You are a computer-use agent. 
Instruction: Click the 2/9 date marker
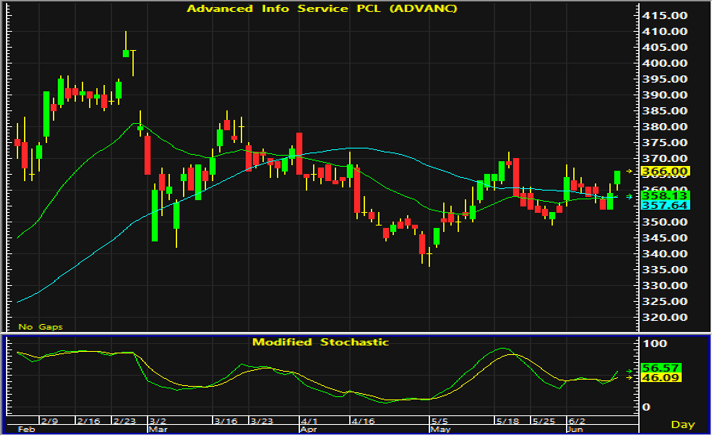[x=50, y=421]
